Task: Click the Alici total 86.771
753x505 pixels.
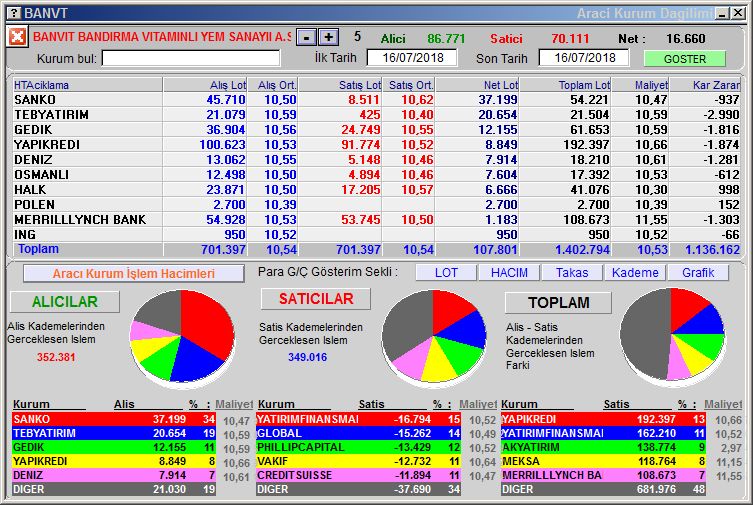Action: click(446, 38)
